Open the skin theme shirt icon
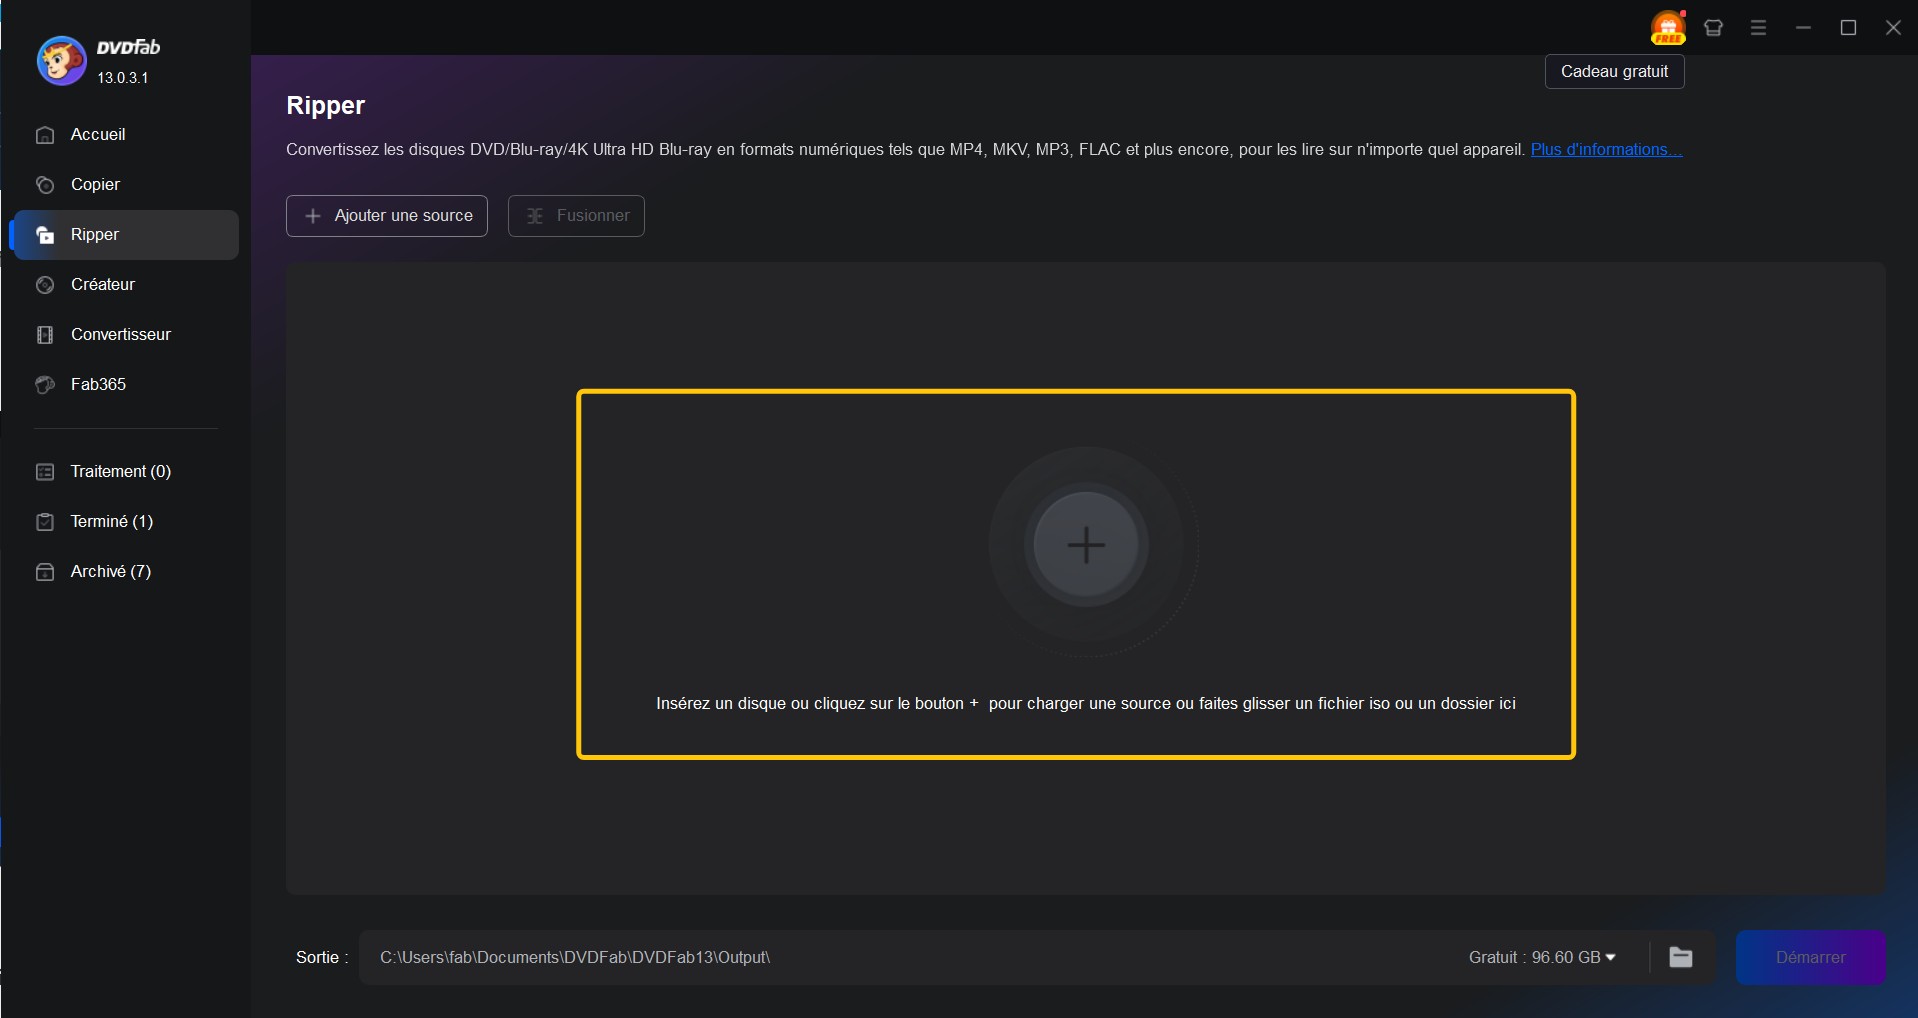Viewport: 1918px width, 1018px height. pos(1714,28)
